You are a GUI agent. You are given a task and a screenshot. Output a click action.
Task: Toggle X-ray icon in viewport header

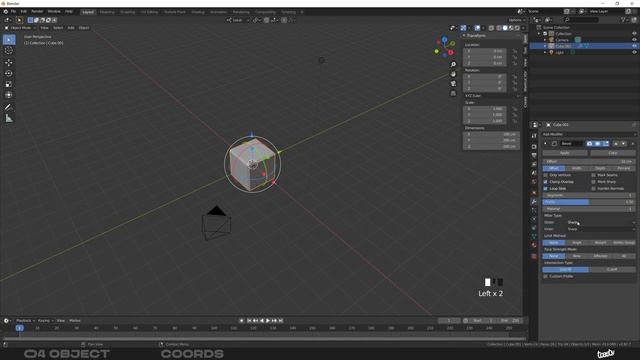pyautogui.click(x=491, y=28)
